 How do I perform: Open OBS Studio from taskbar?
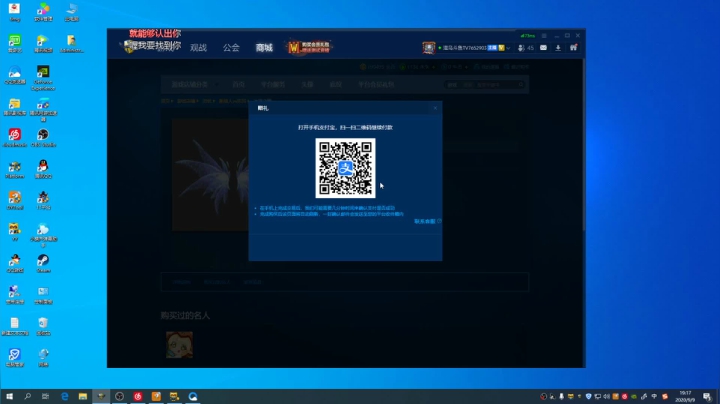tap(119, 396)
